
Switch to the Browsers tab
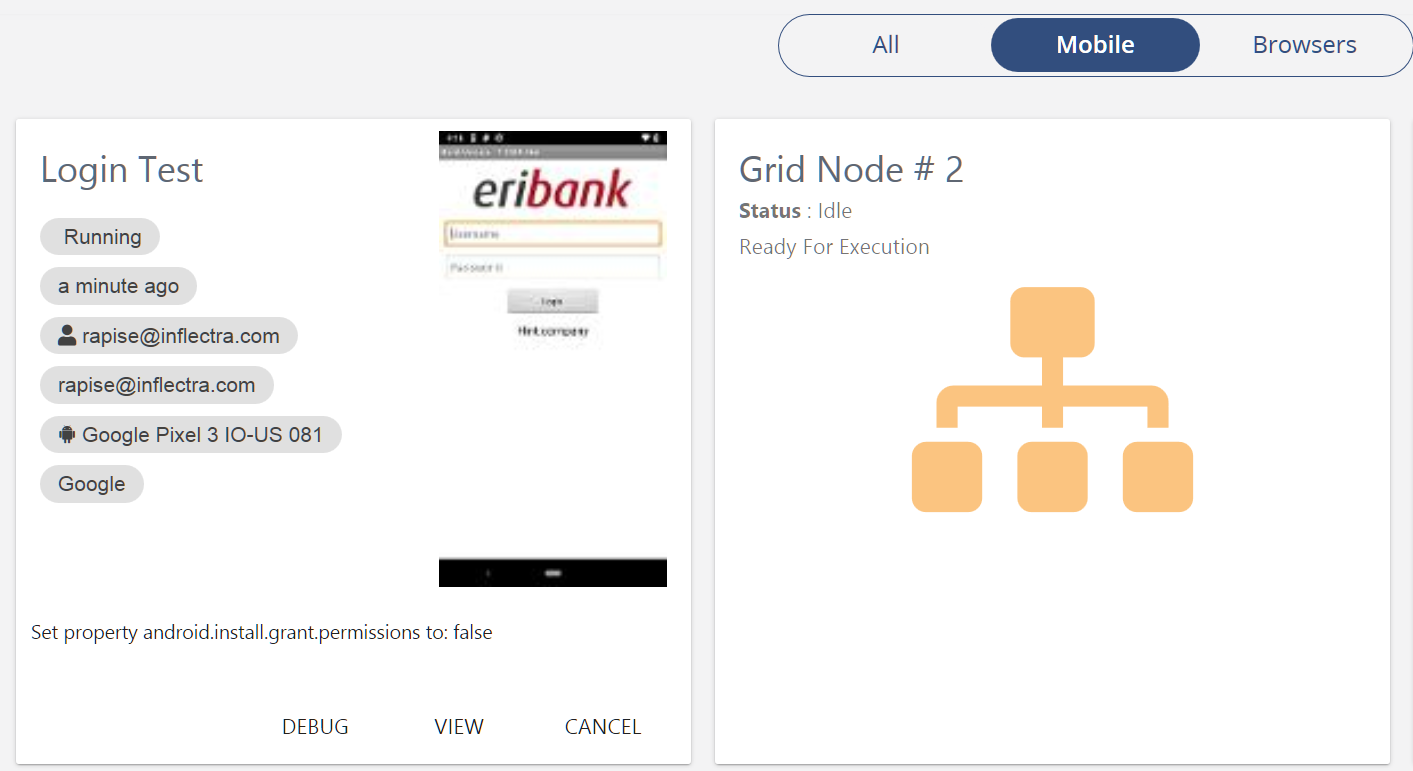(x=1304, y=45)
